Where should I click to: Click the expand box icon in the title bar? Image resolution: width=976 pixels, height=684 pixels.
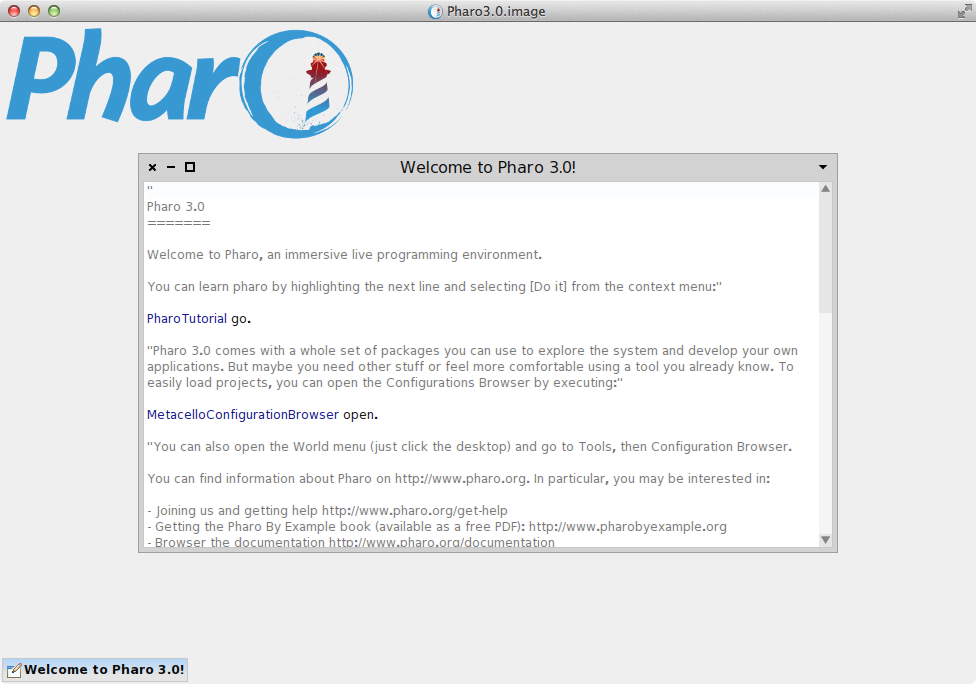click(x=189, y=167)
